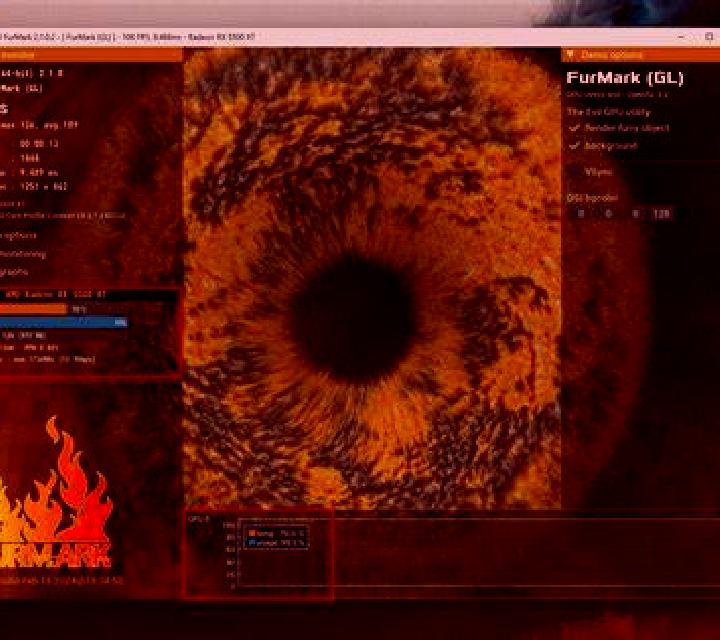Enable the VSync checkbox
Image resolution: width=720 pixels, height=640 pixels.
click(x=574, y=172)
